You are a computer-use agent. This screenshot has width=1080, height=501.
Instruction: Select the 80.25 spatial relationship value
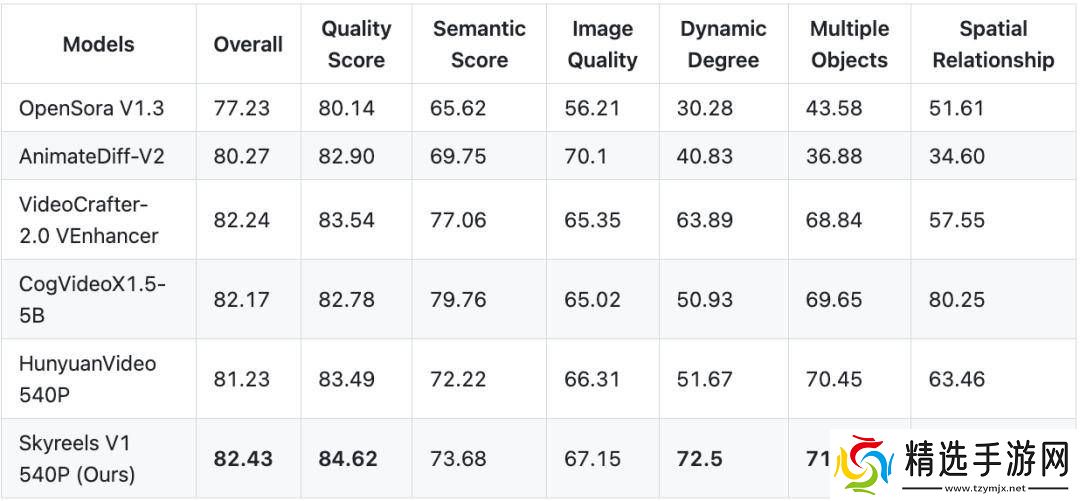[x=957, y=299]
